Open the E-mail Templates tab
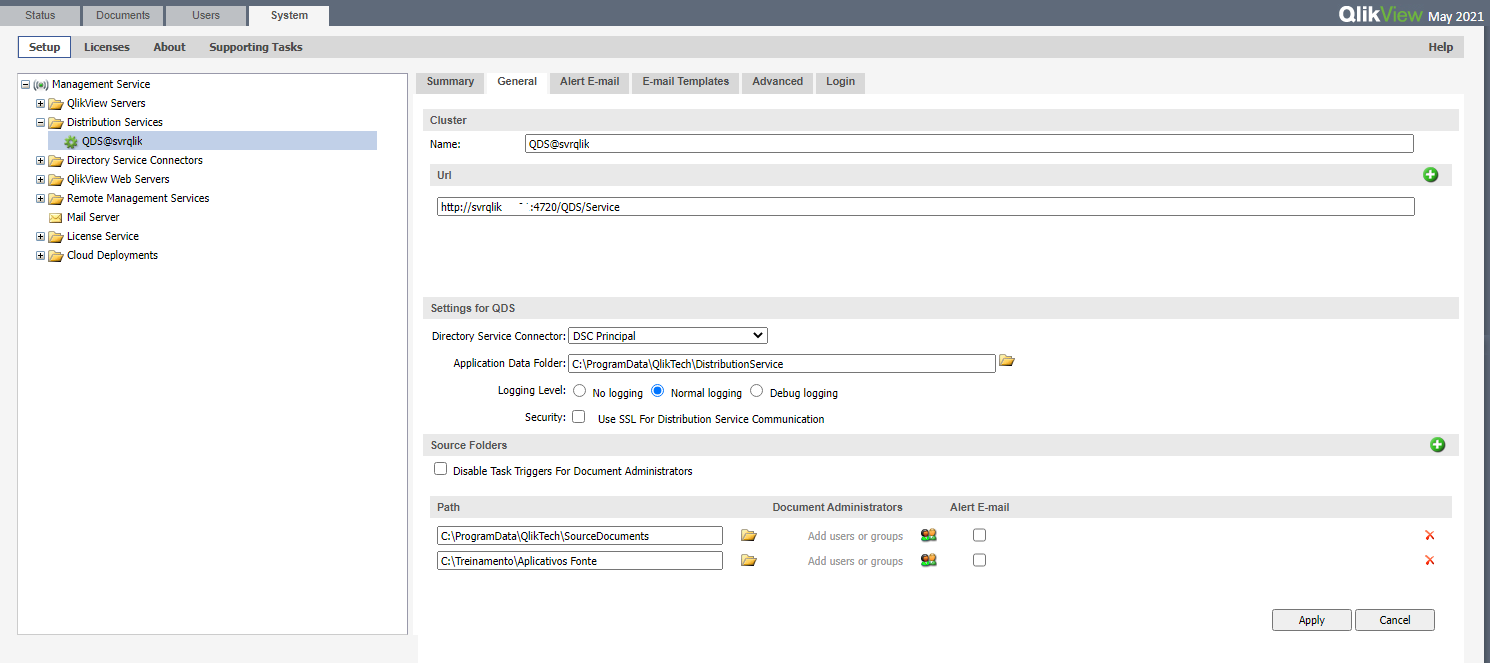Viewport: 1490px width, 663px height. pos(685,82)
